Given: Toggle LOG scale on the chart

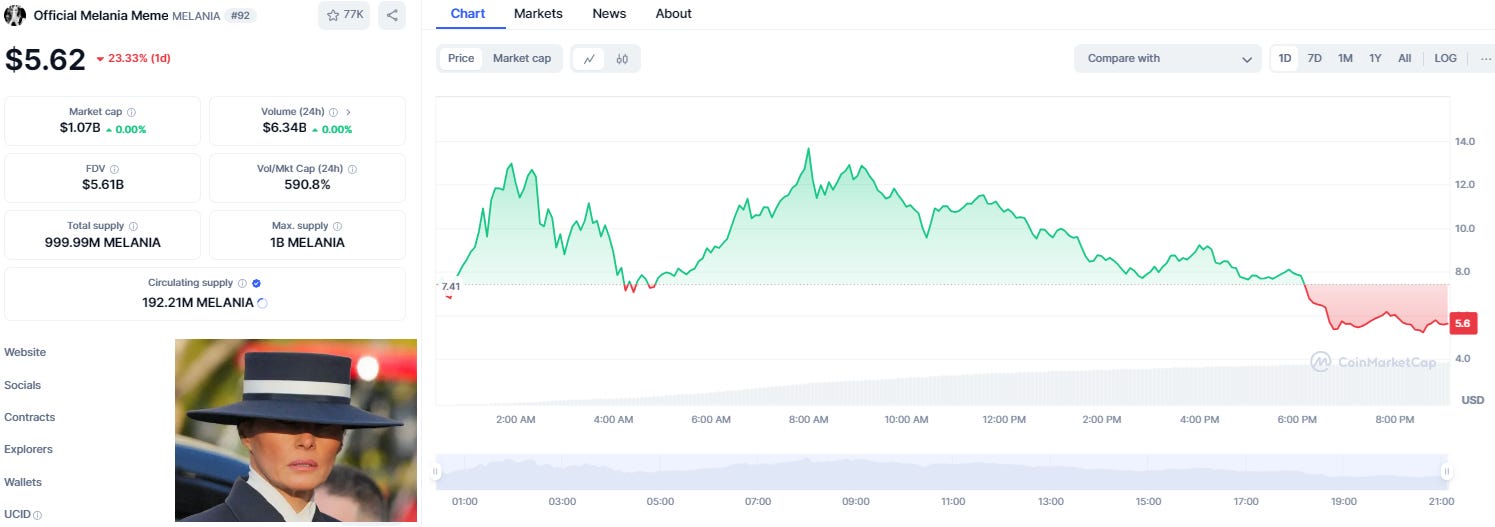Looking at the screenshot, I should [x=1445, y=58].
